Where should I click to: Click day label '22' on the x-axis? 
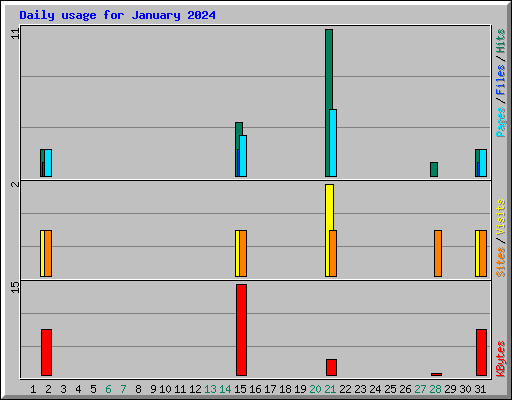(345, 389)
